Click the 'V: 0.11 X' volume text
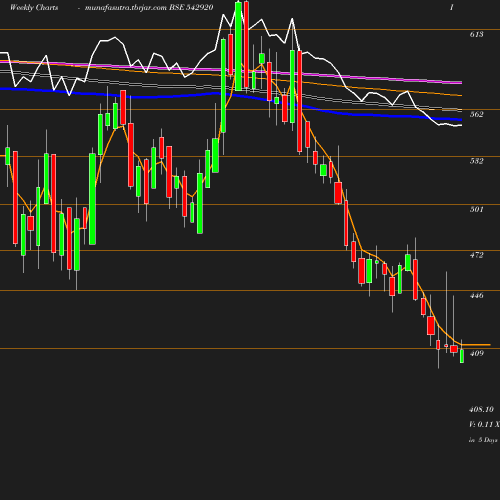The width and height of the screenshot is (500, 500). click(484, 424)
